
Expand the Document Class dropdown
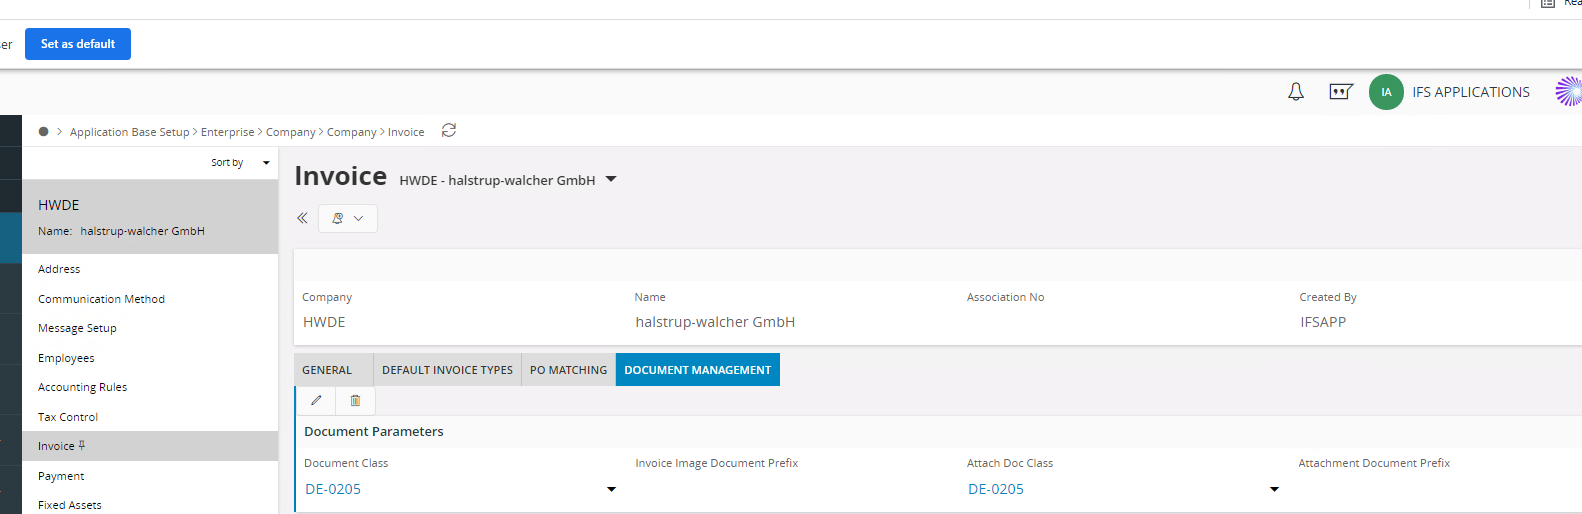tap(611, 489)
